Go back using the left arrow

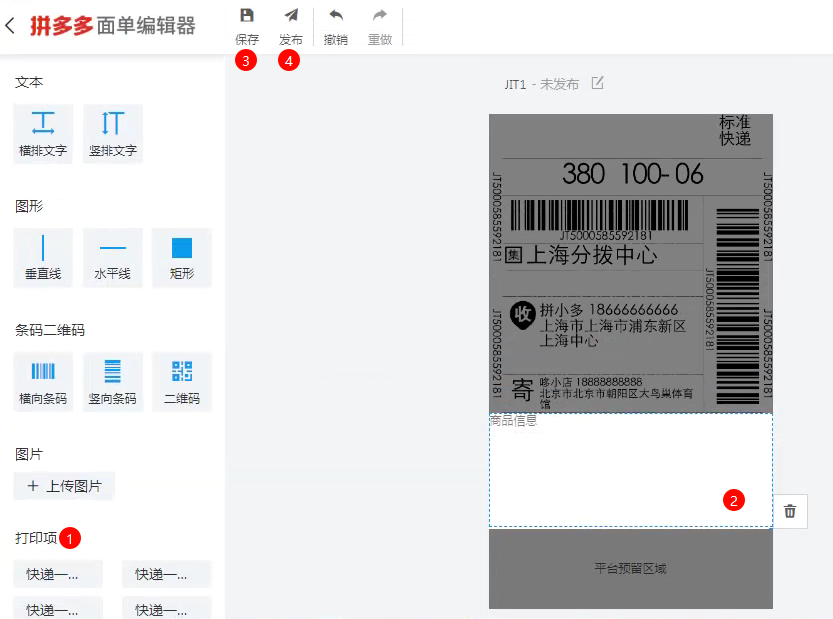[x=10, y=26]
